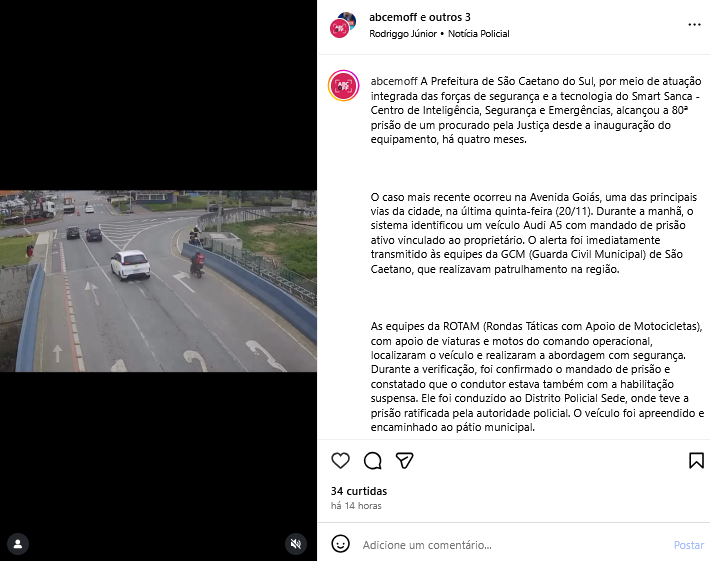710x561 pixels.
Task: Open the three-dot more options menu
Action: point(694,24)
